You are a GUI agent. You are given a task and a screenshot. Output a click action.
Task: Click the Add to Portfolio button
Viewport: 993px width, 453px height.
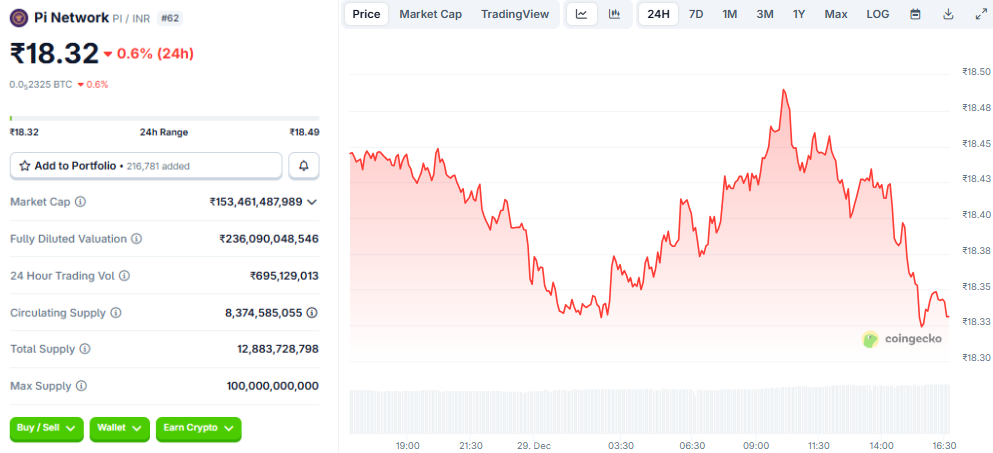[x=146, y=166]
